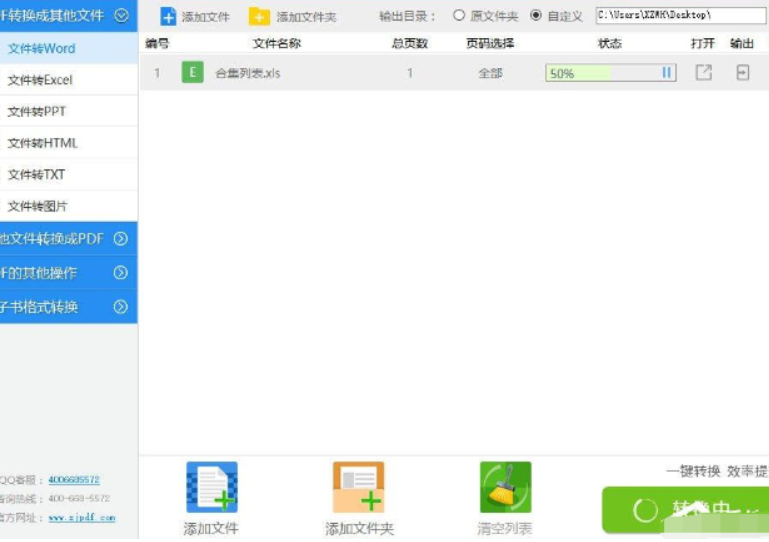Viewport: 769px width, 542px height.
Task: Click the 文件名称 column header
Action: click(277, 44)
